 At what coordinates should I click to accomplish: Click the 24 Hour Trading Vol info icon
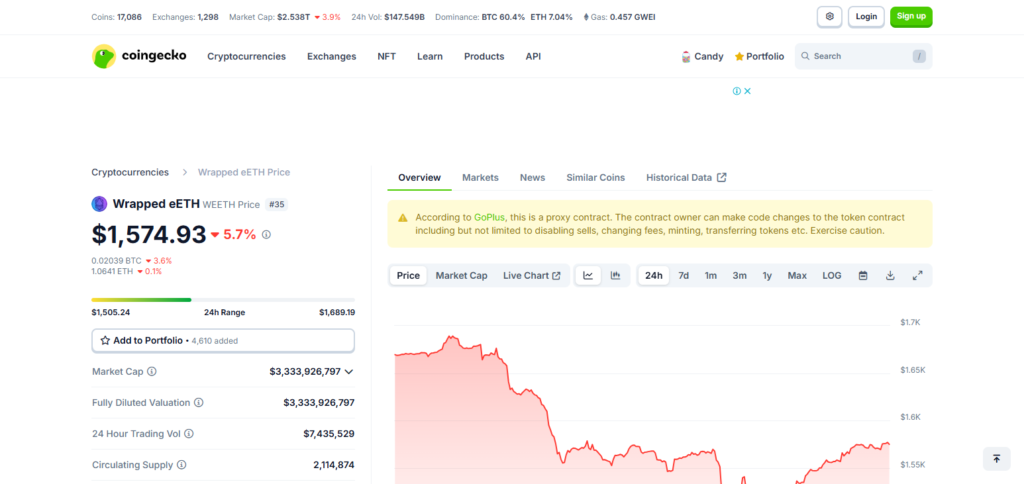189,434
